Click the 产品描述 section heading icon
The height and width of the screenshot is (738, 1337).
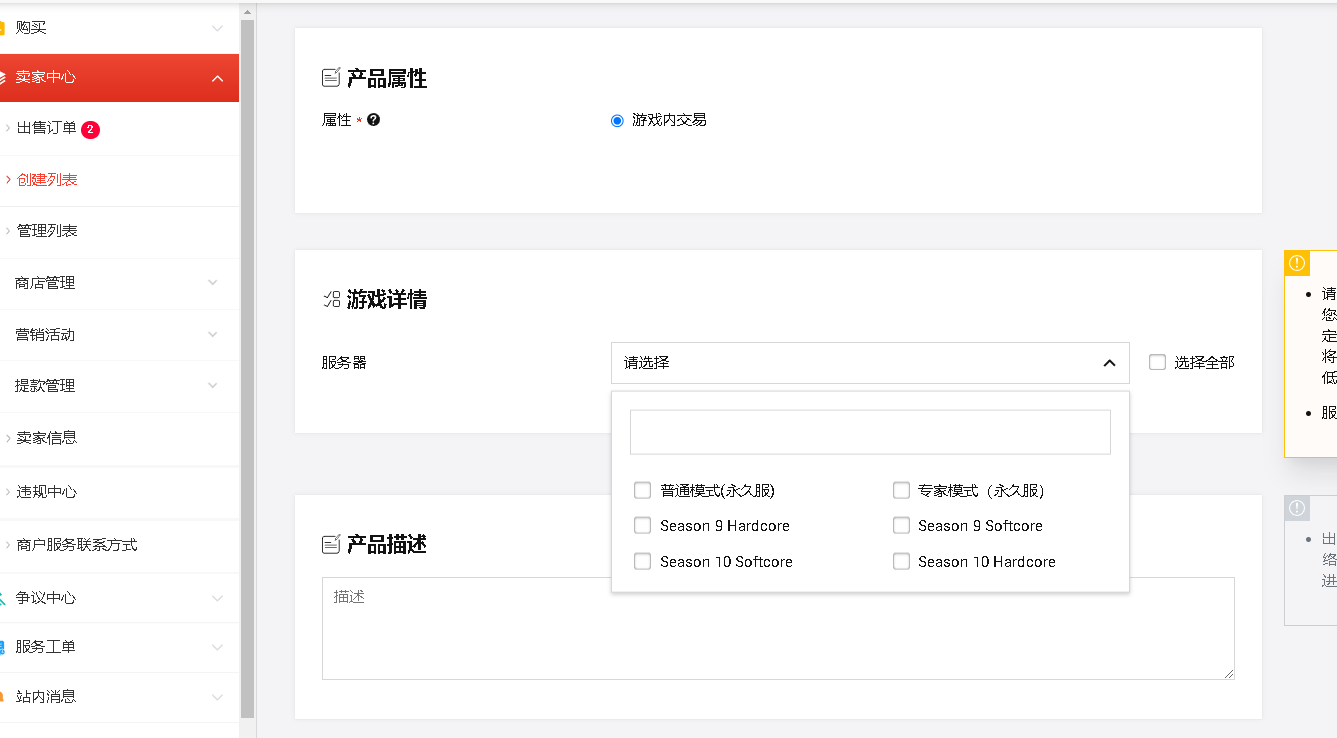click(x=331, y=545)
